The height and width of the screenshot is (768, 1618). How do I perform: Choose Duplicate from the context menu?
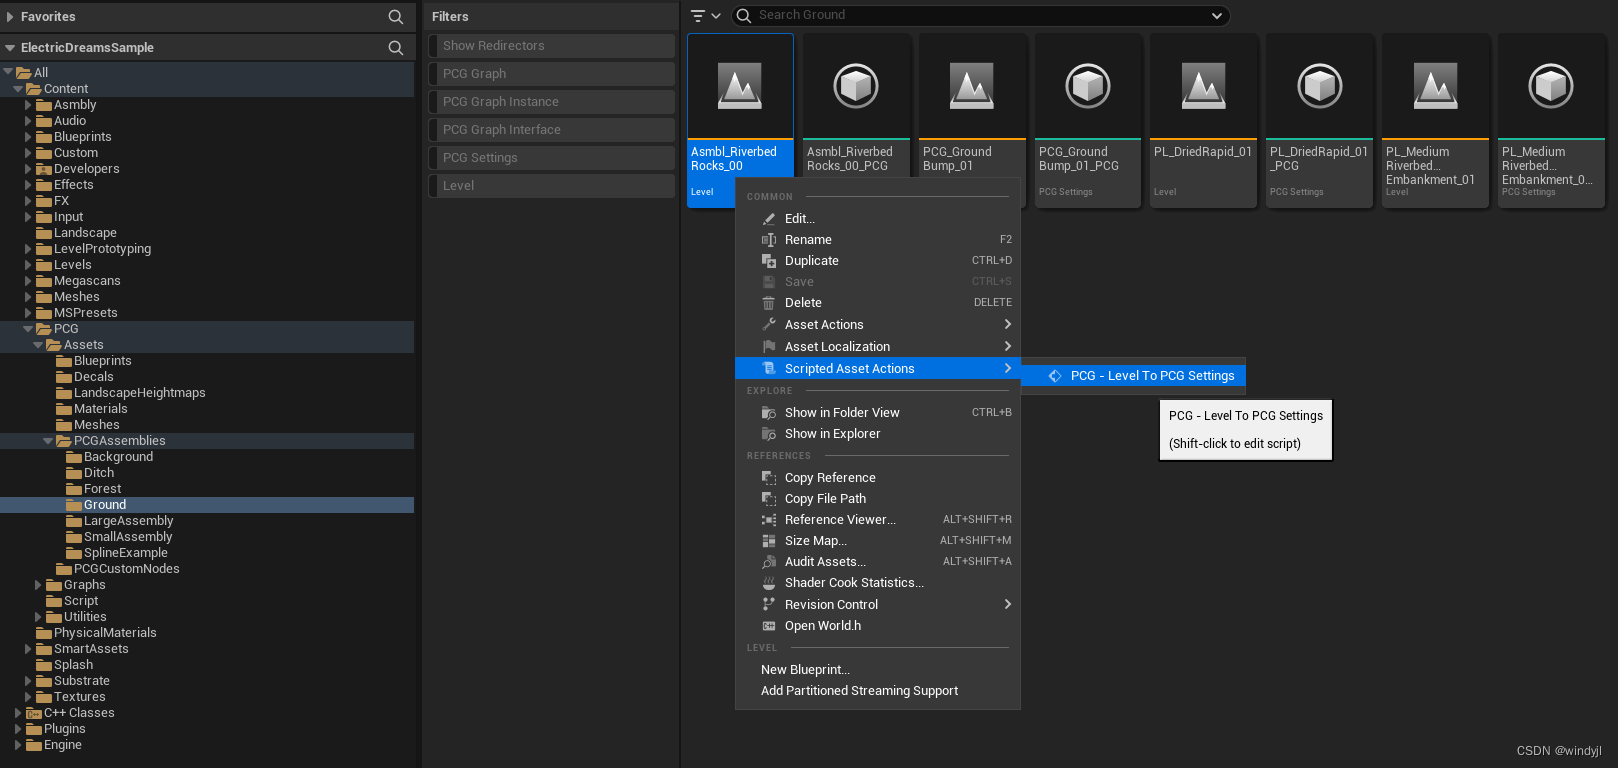tap(878, 261)
